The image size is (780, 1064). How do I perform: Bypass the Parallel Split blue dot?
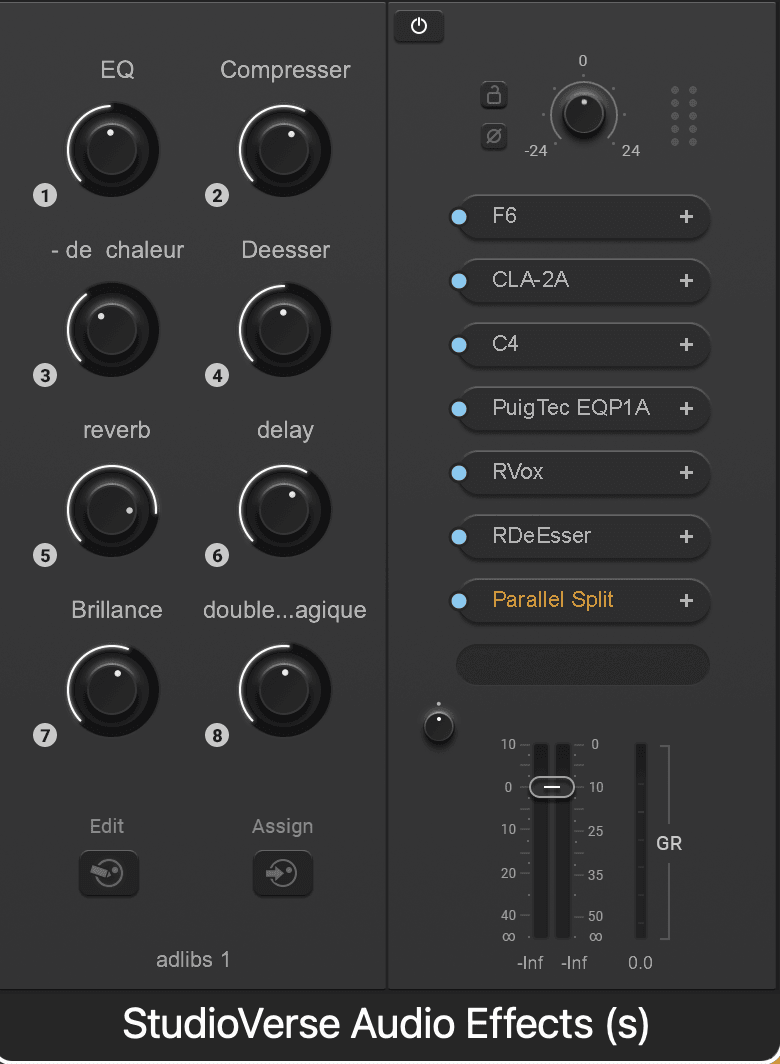pos(459,601)
